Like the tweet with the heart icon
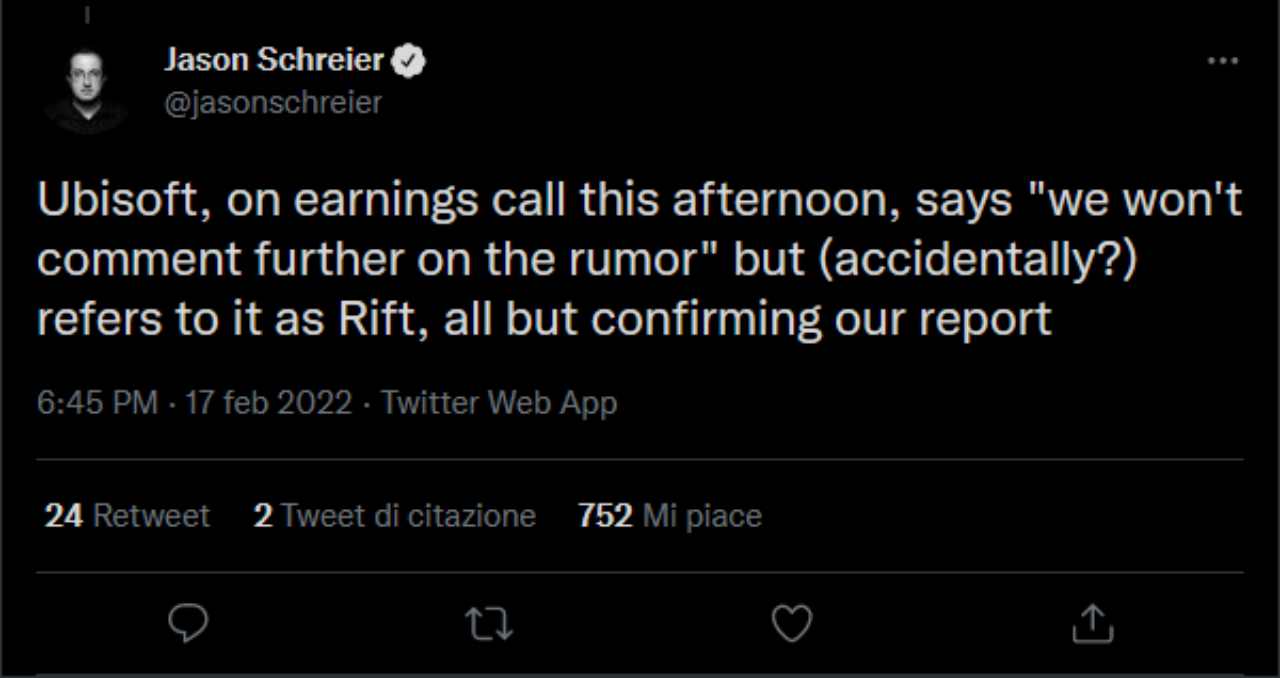This screenshot has width=1280, height=678. point(792,623)
